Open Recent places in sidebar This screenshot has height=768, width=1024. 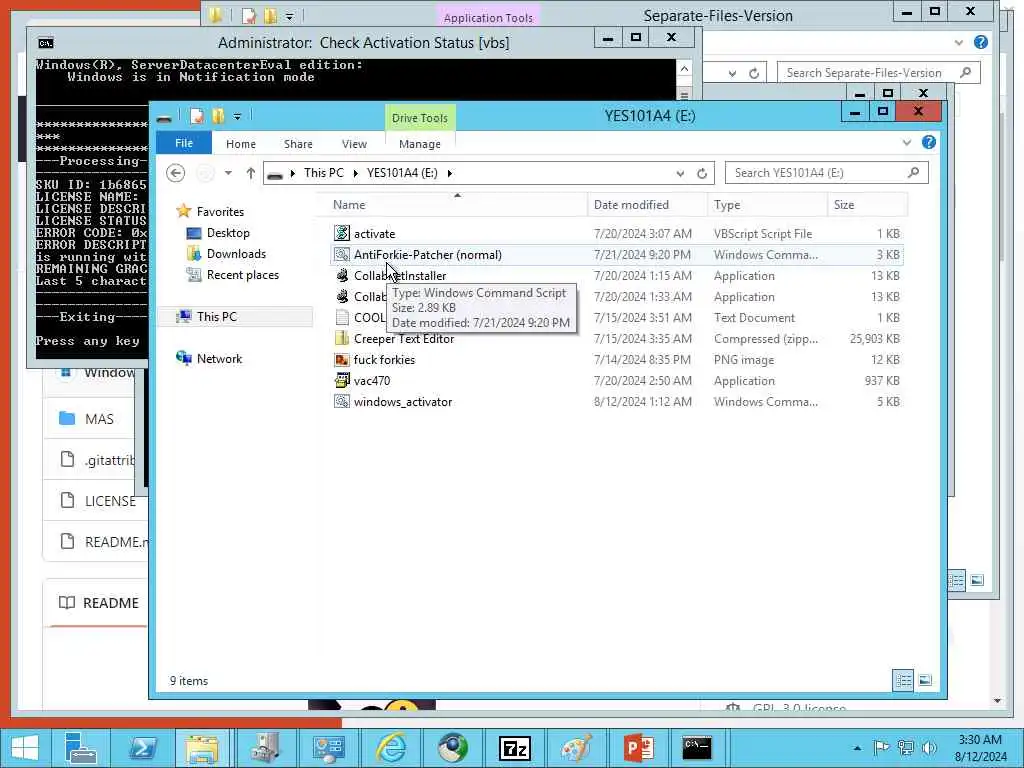pos(242,275)
